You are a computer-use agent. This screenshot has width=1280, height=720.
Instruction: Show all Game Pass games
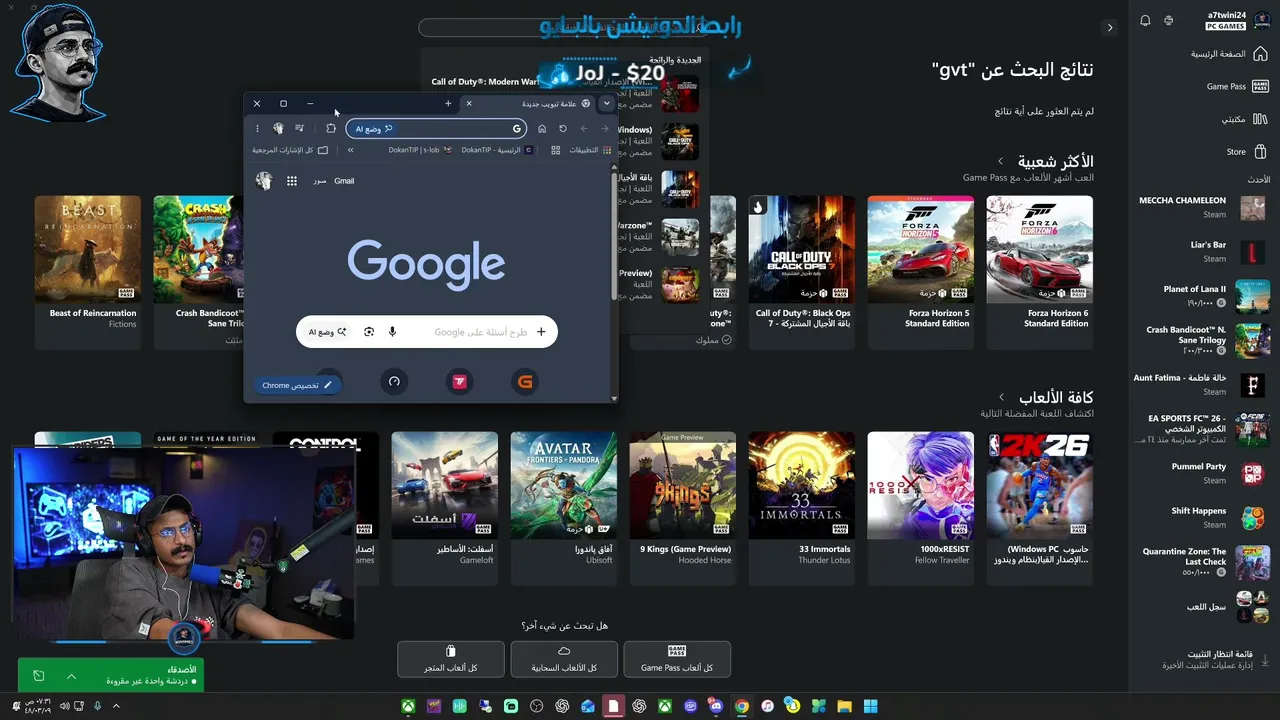click(677, 659)
